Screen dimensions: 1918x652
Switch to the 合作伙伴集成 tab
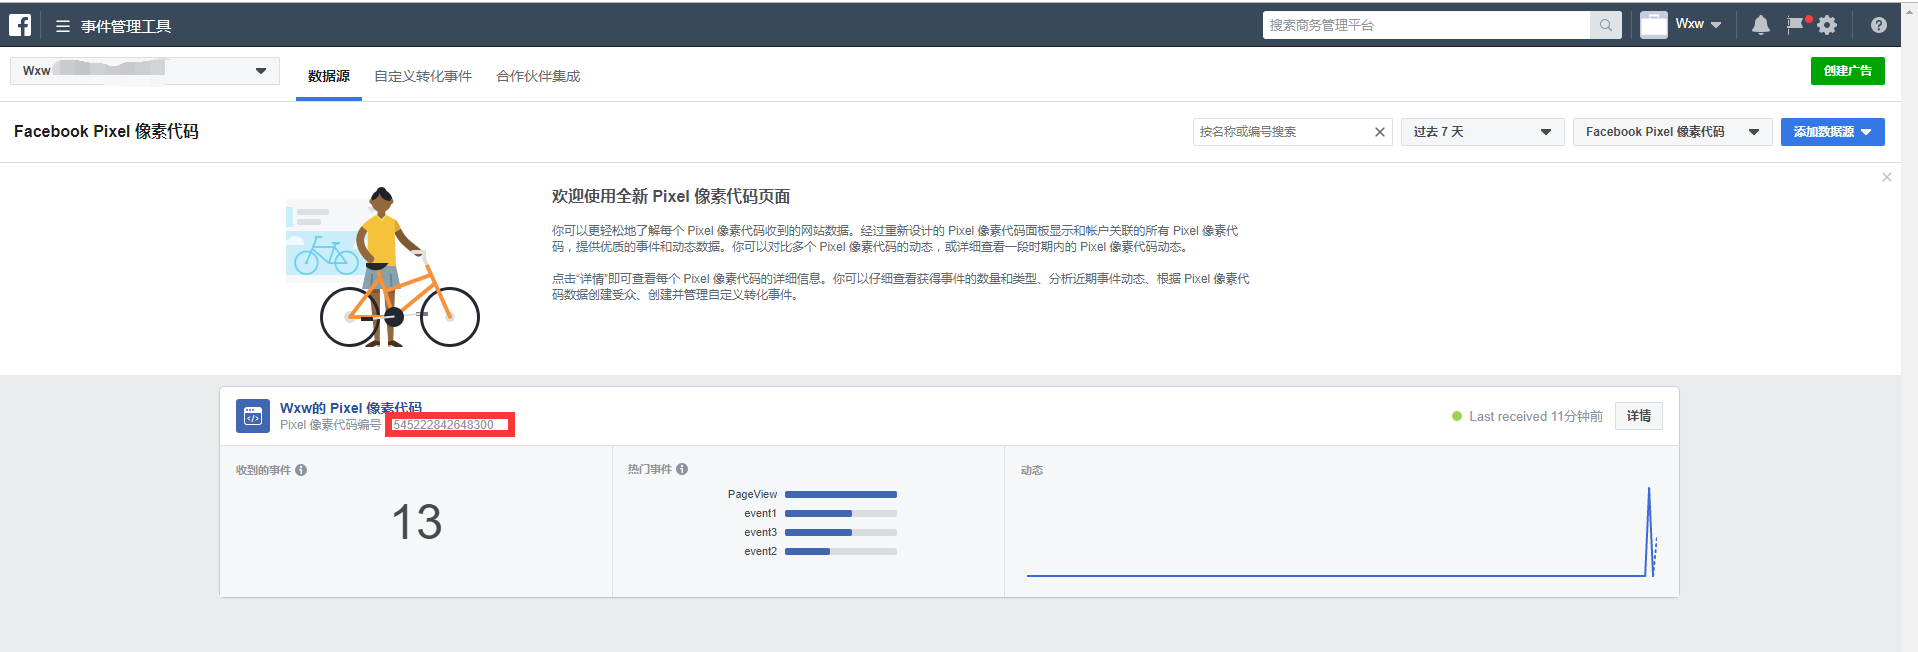[x=538, y=76]
